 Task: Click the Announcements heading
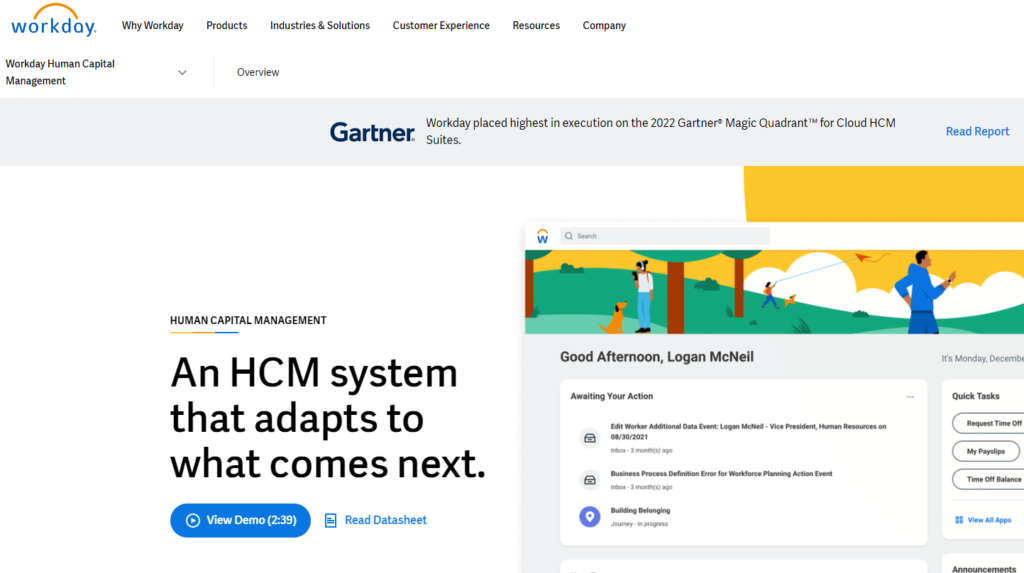click(984, 569)
